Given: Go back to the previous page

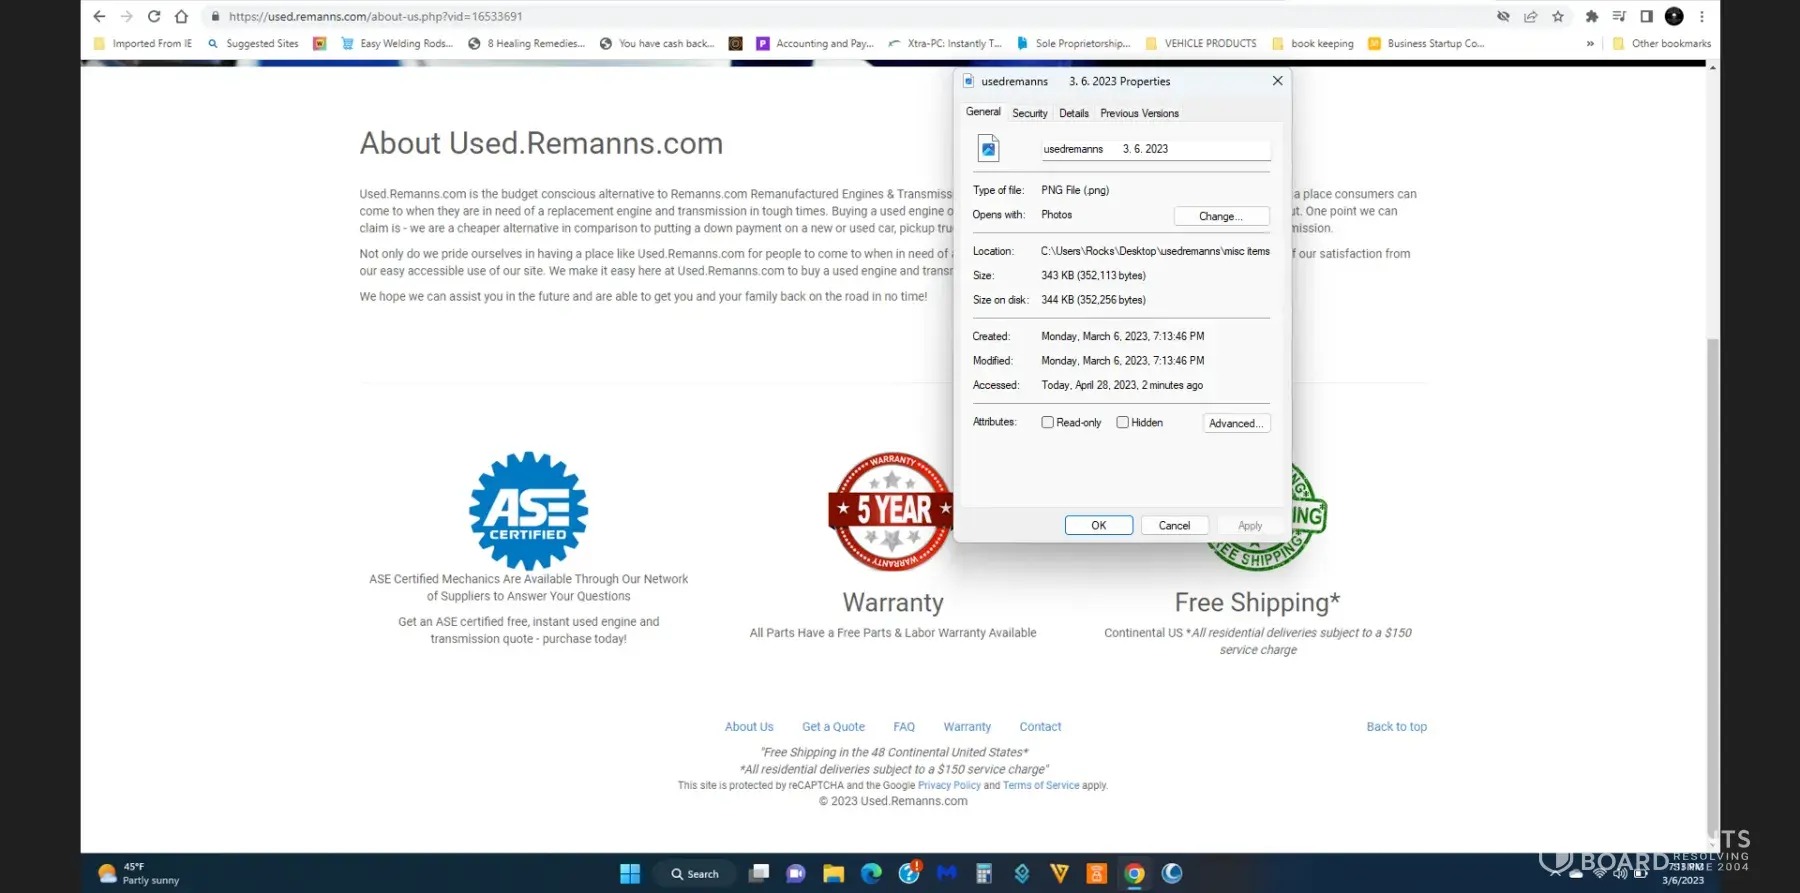Looking at the screenshot, I should pyautogui.click(x=99, y=16).
